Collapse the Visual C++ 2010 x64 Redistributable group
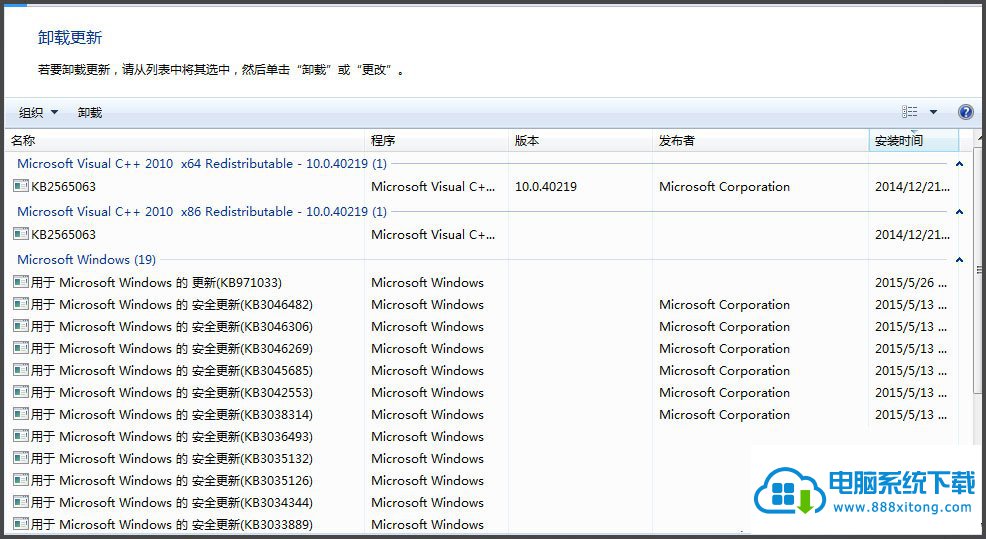This screenshot has height=539, width=986. [x=959, y=164]
